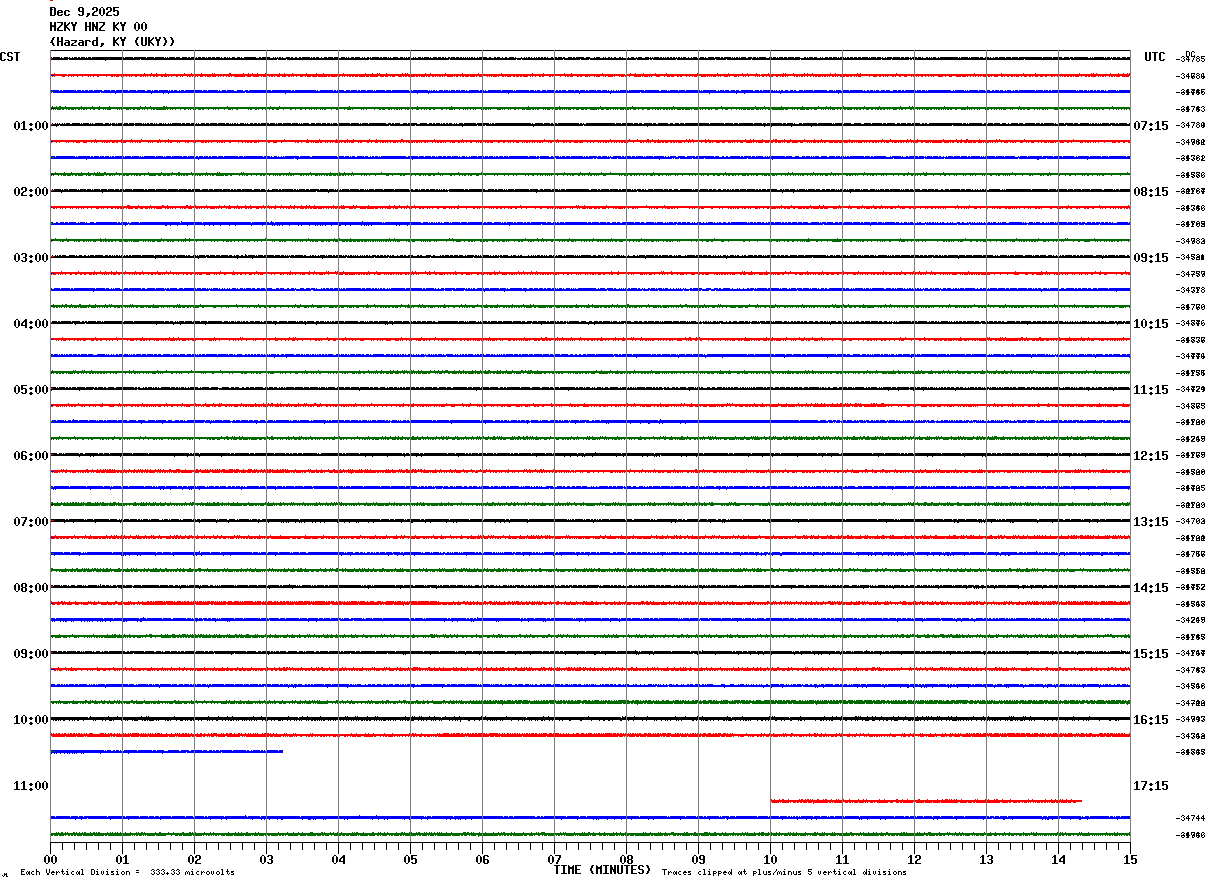
Task: Select the 06:00 CST time label
Action: [x=31, y=456]
